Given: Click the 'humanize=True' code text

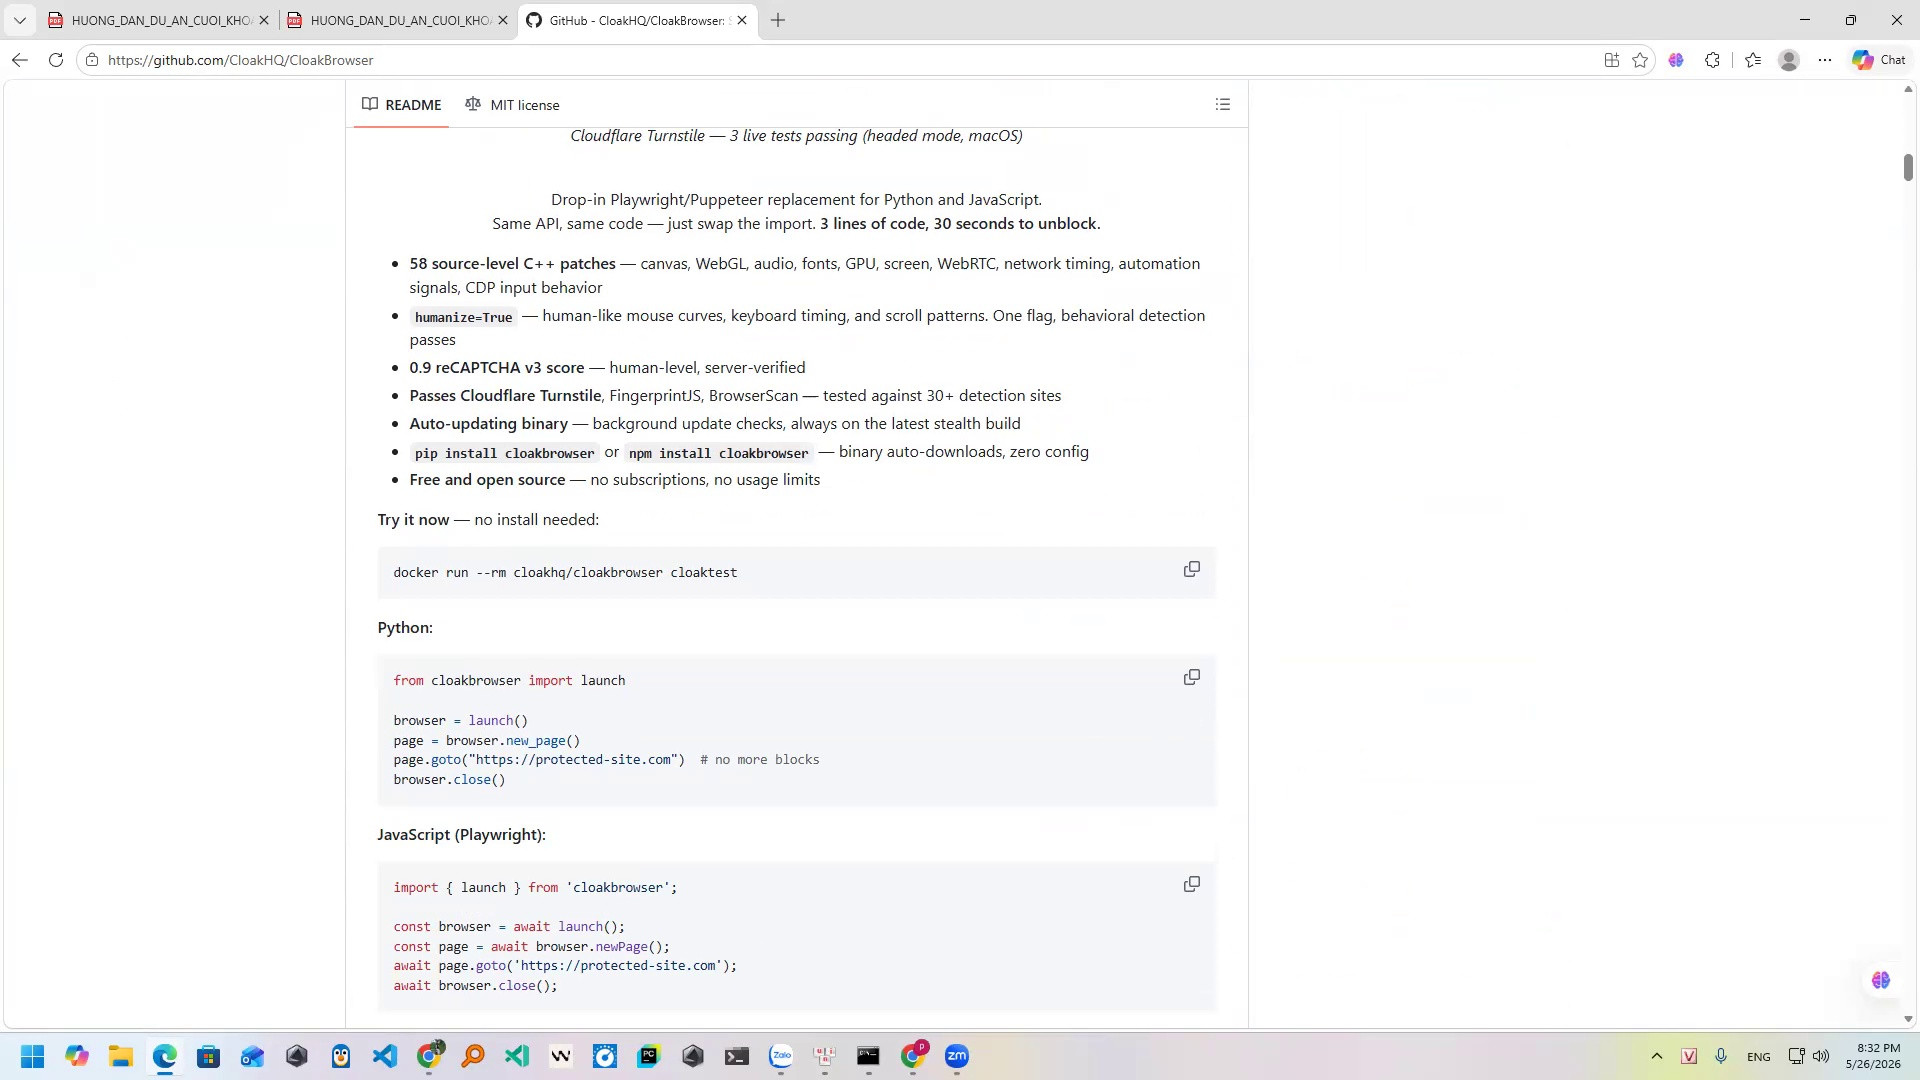Looking at the screenshot, I should (463, 317).
